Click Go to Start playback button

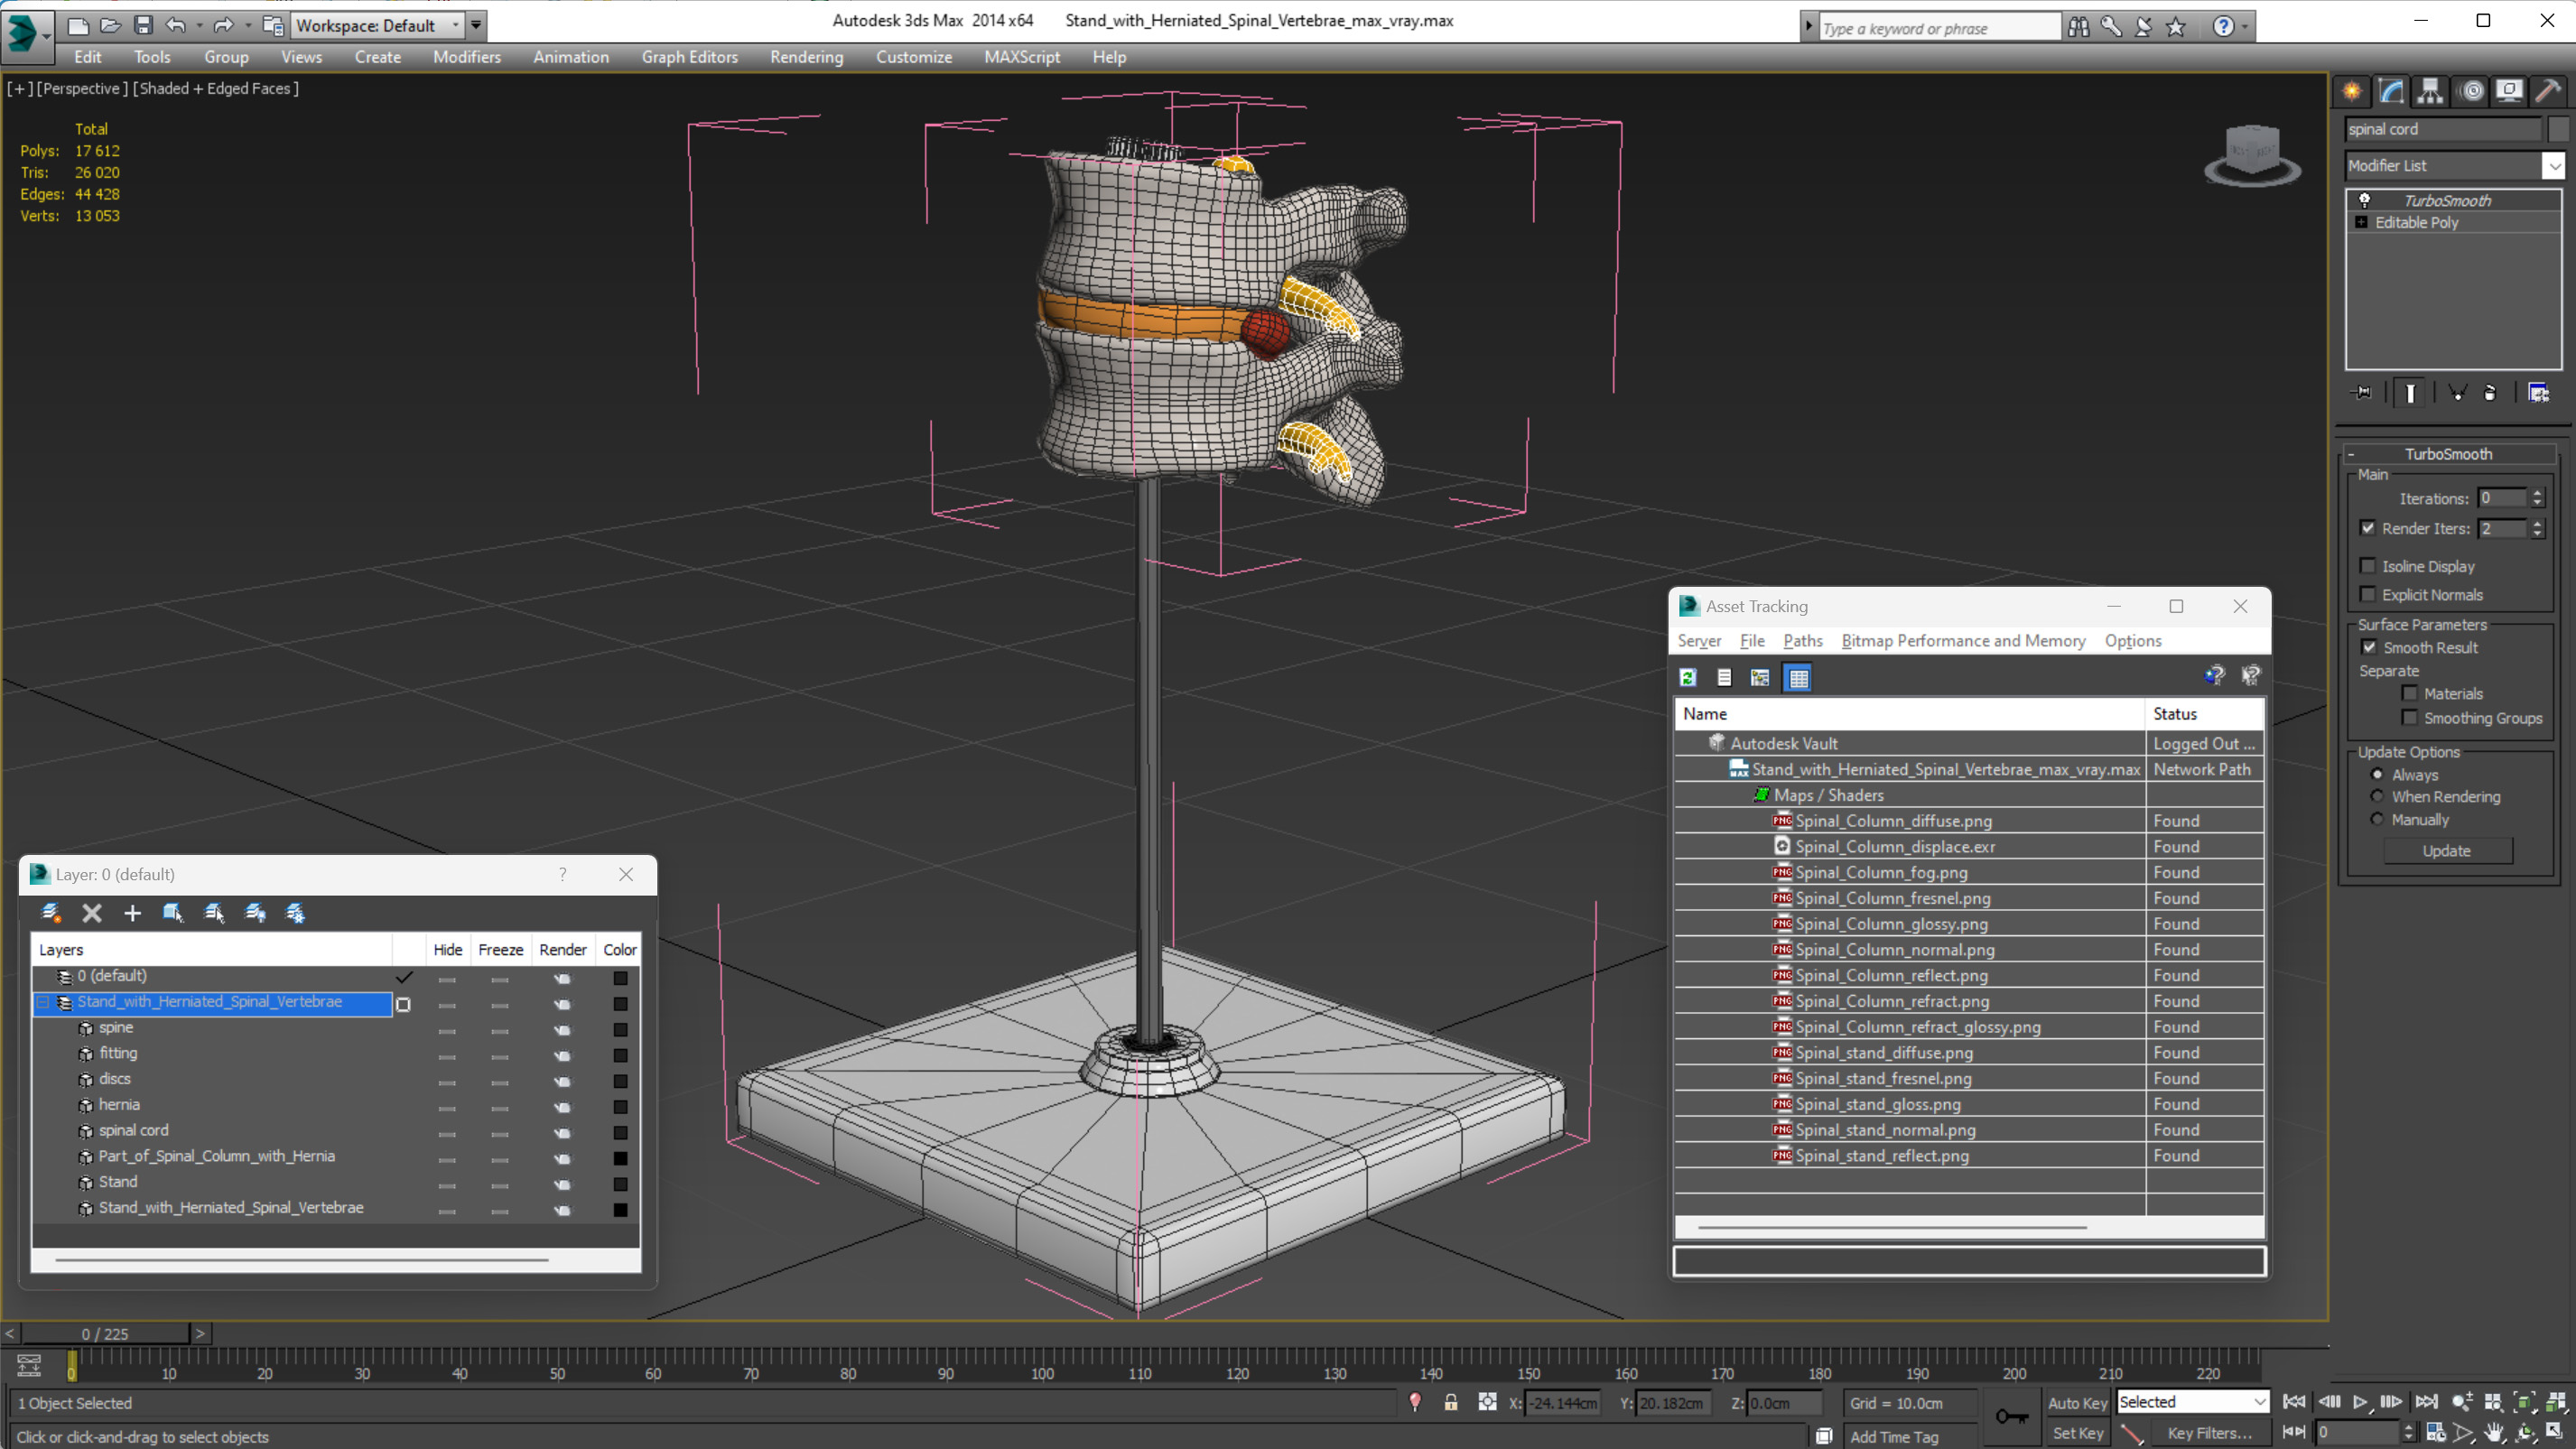pos(2294,1402)
